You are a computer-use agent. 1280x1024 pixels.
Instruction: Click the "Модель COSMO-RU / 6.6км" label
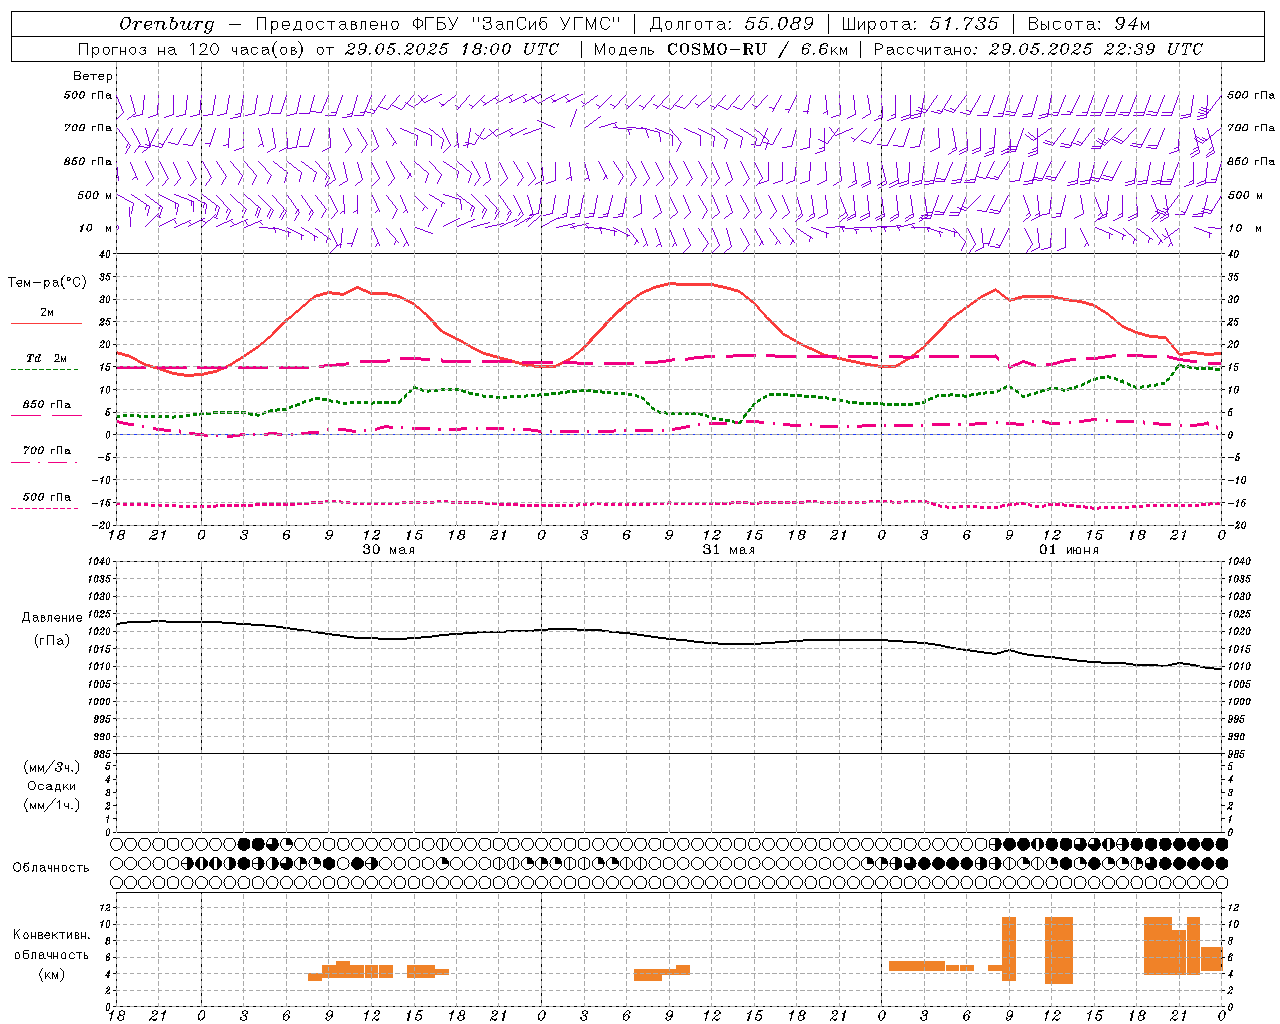pos(721,49)
